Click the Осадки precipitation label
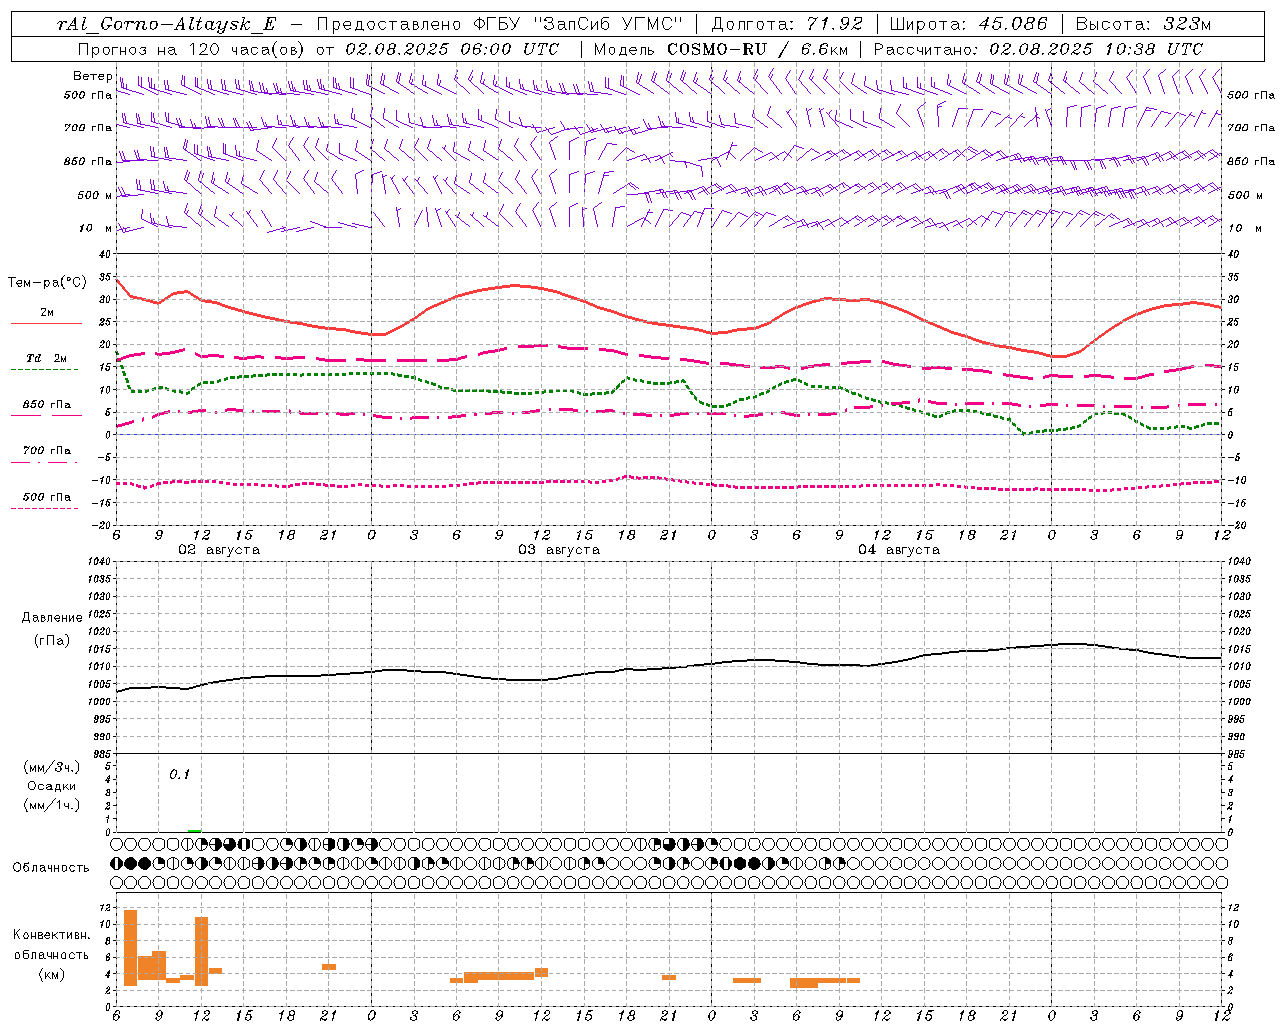This screenshot has height=1024, width=1280. pos(52,786)
